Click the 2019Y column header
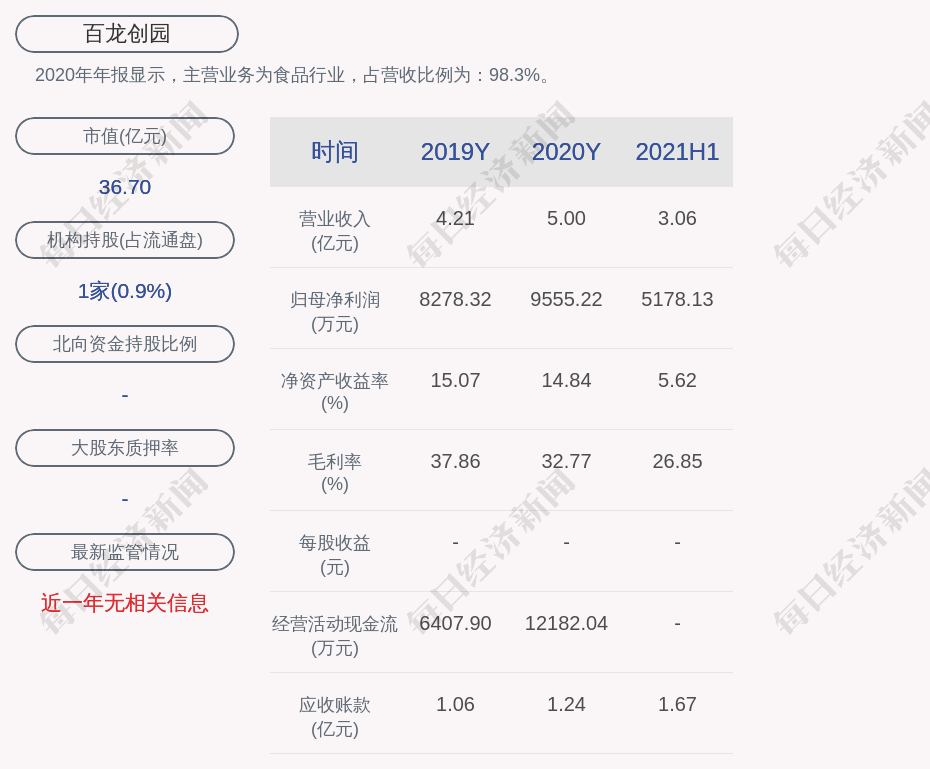Screen dimensions: 930x769 coord(456,152)
